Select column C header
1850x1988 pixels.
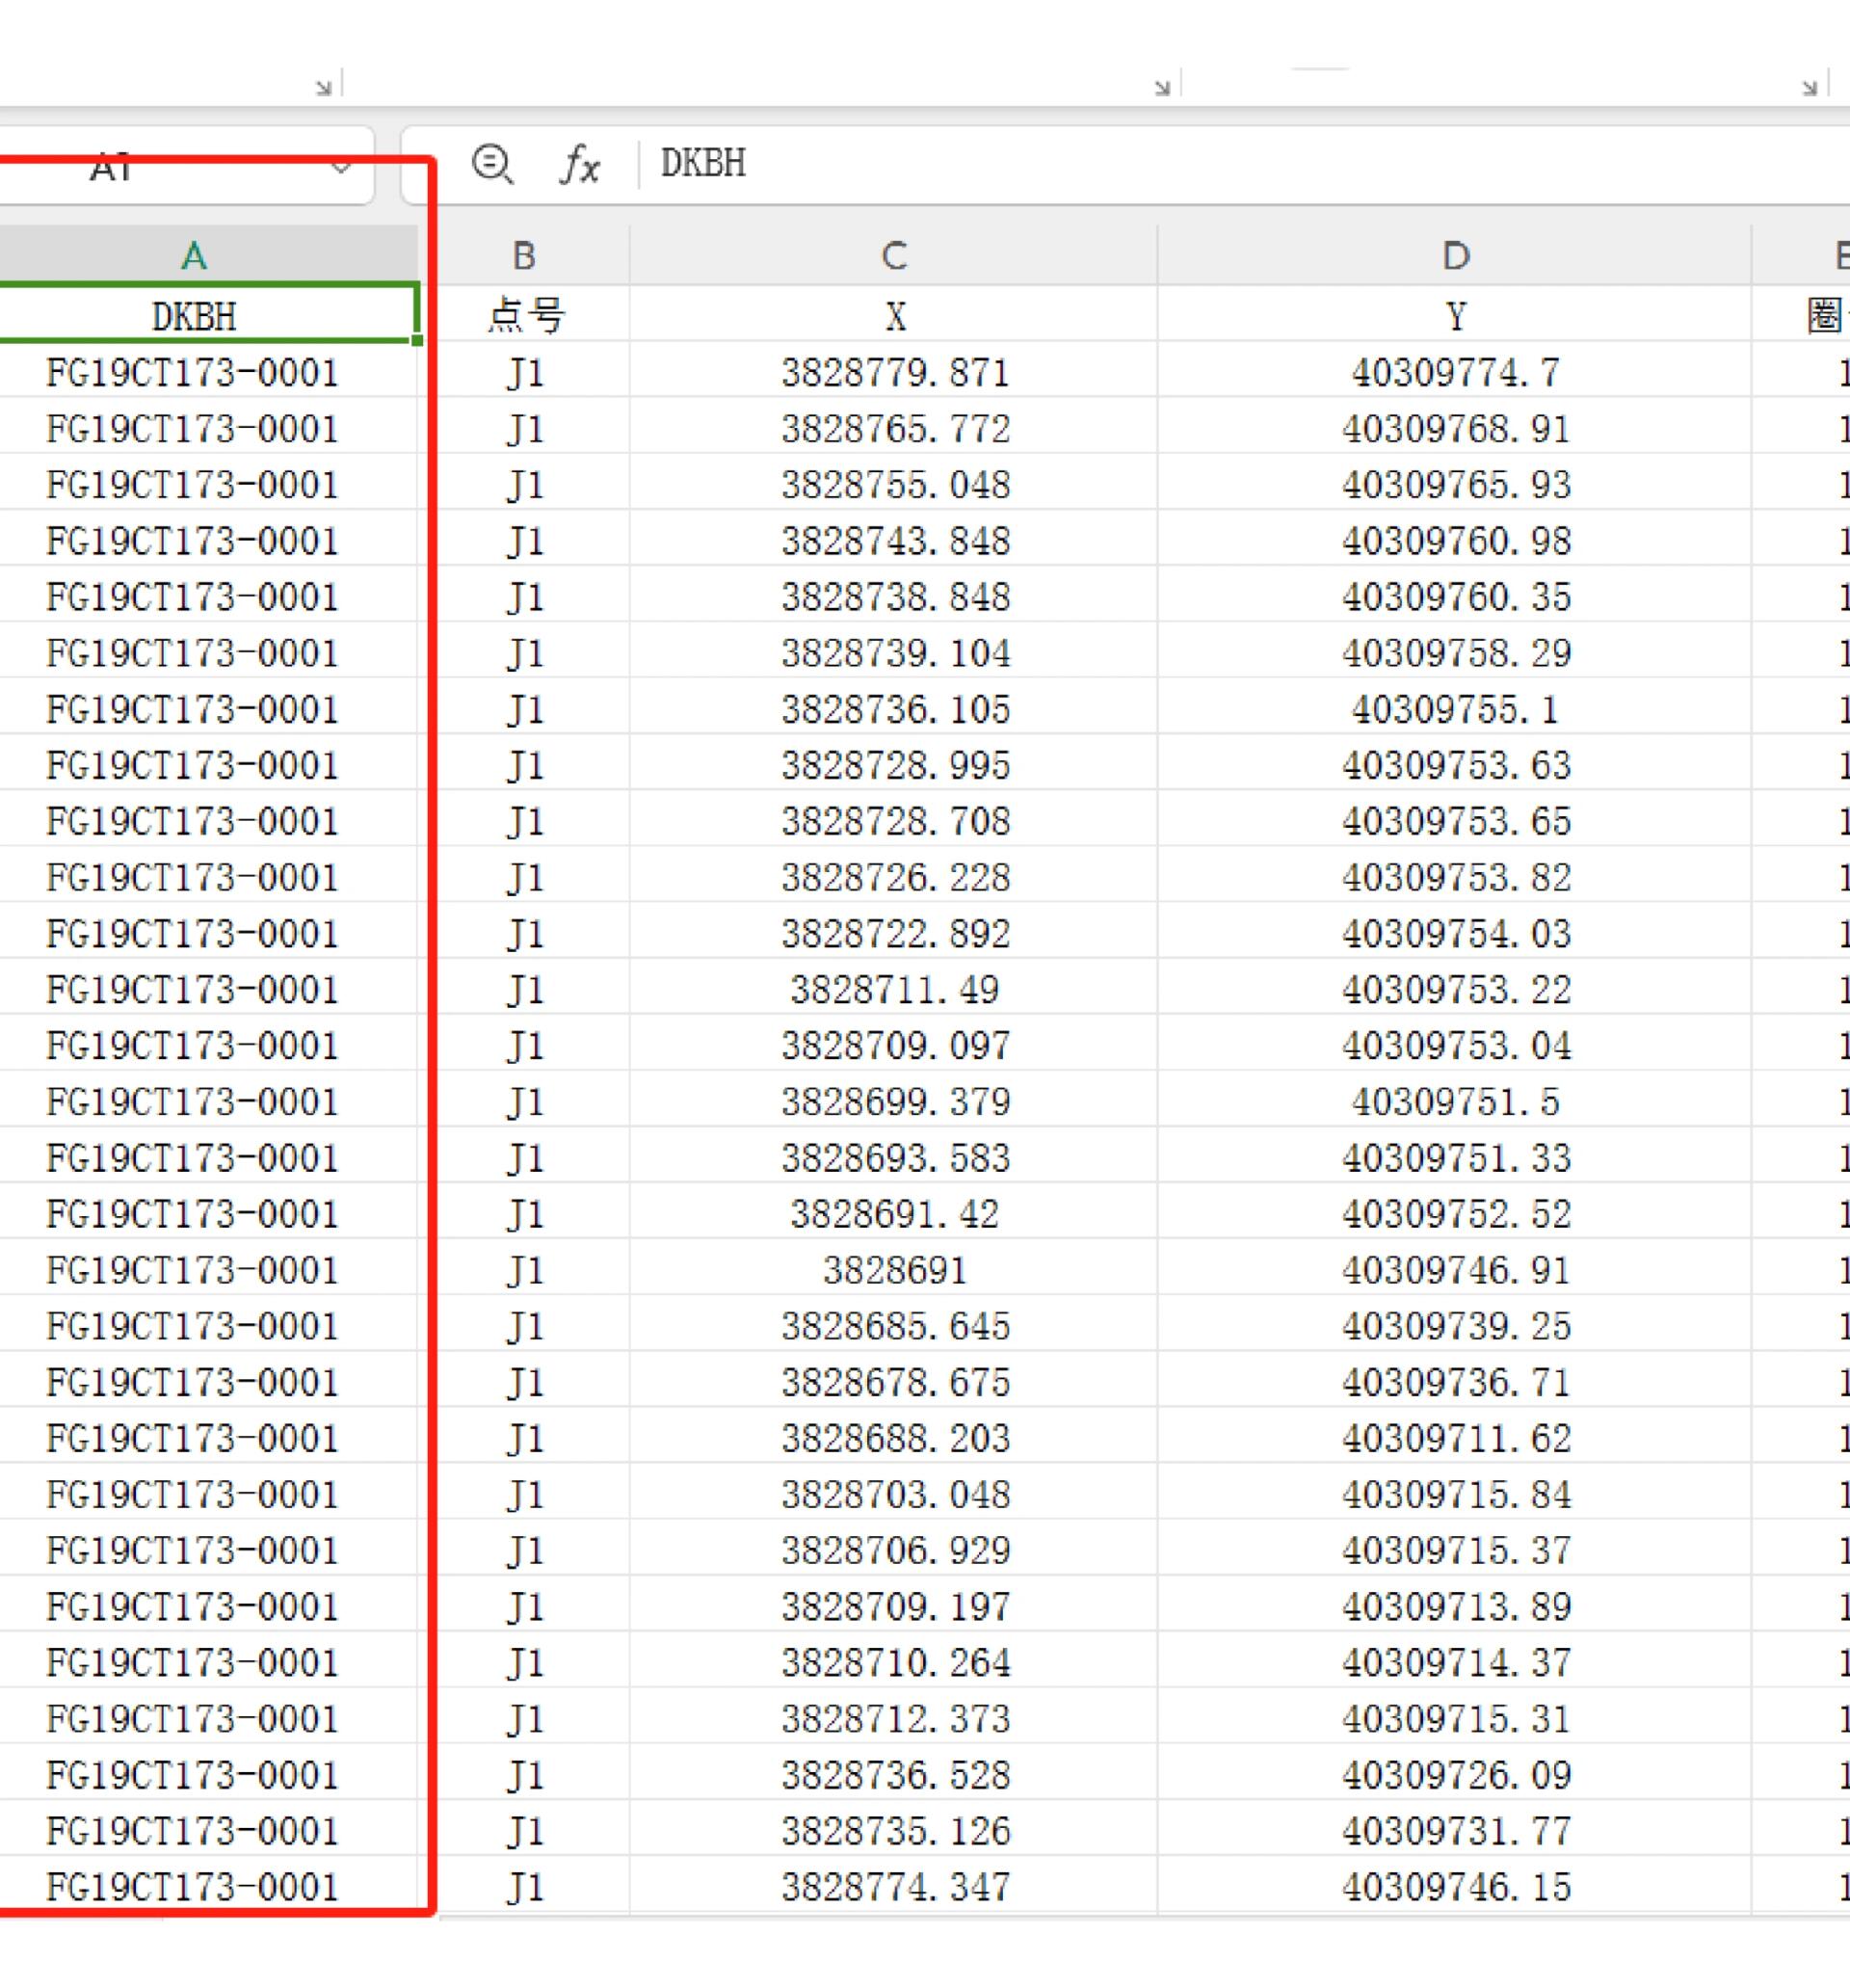pyautogui.click(x=894, y=256)
